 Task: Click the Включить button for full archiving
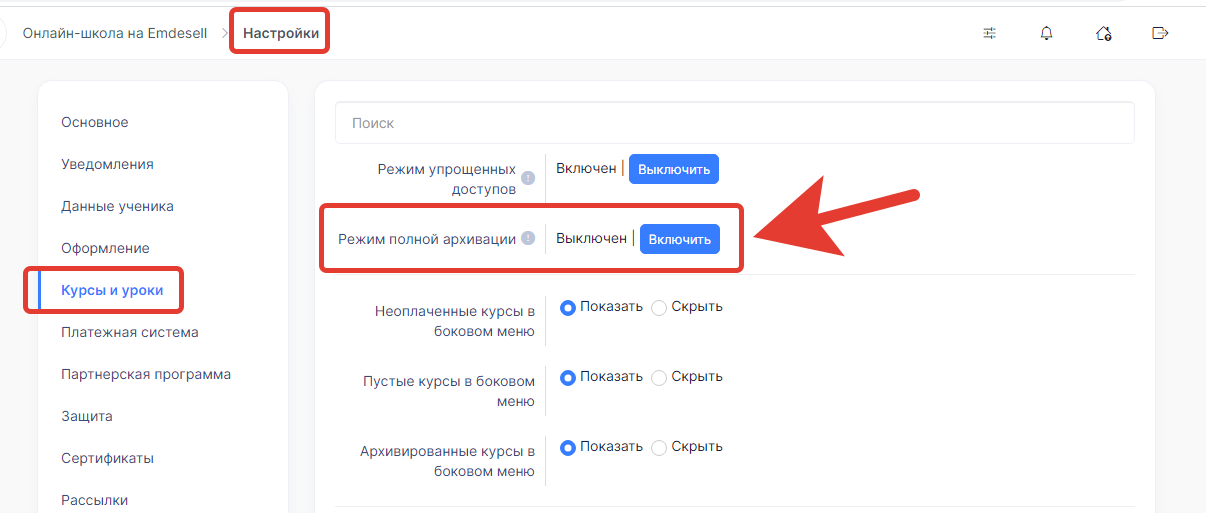pyautogui.click(x=680, y=239)
